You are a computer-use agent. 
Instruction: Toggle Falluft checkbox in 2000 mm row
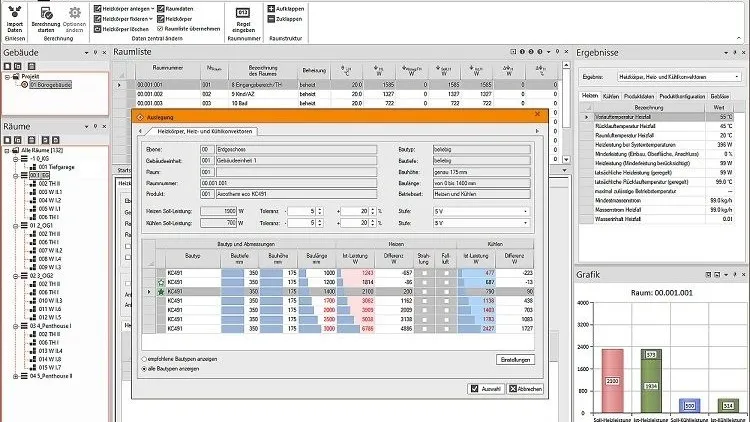[446, 310]
